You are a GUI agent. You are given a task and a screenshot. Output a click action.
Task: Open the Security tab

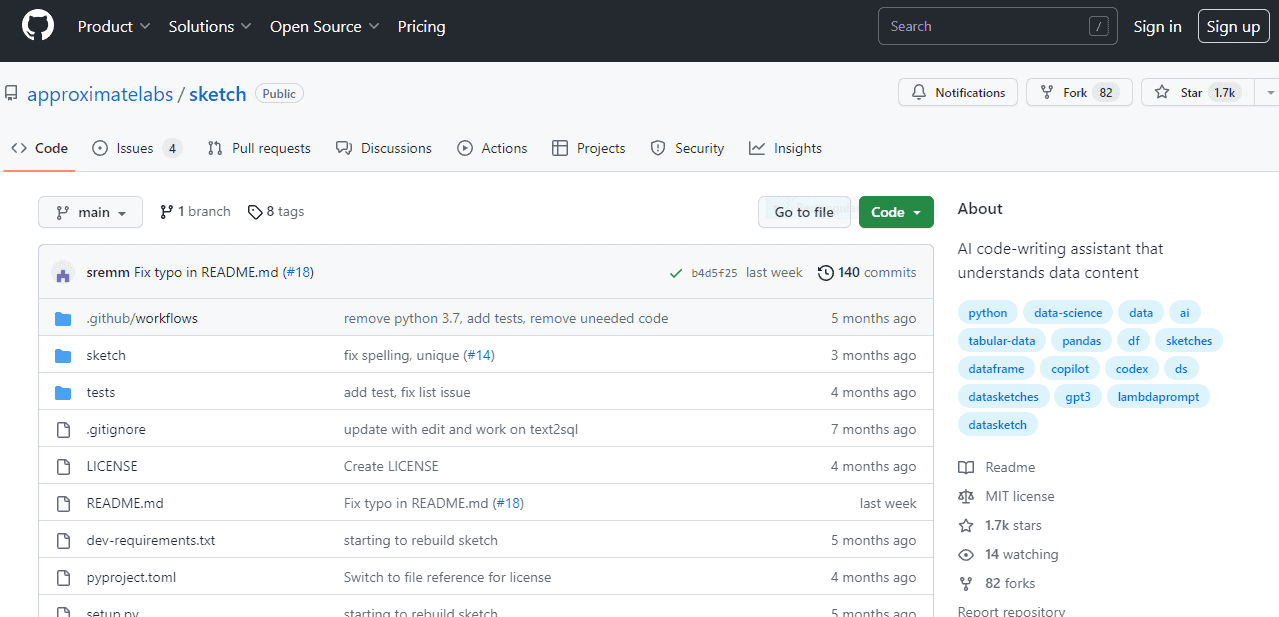pos(687,149)
